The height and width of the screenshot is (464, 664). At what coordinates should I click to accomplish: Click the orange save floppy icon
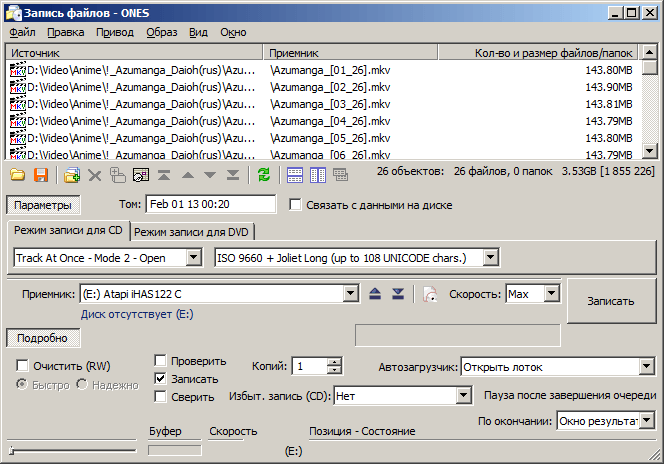[41, 175]
